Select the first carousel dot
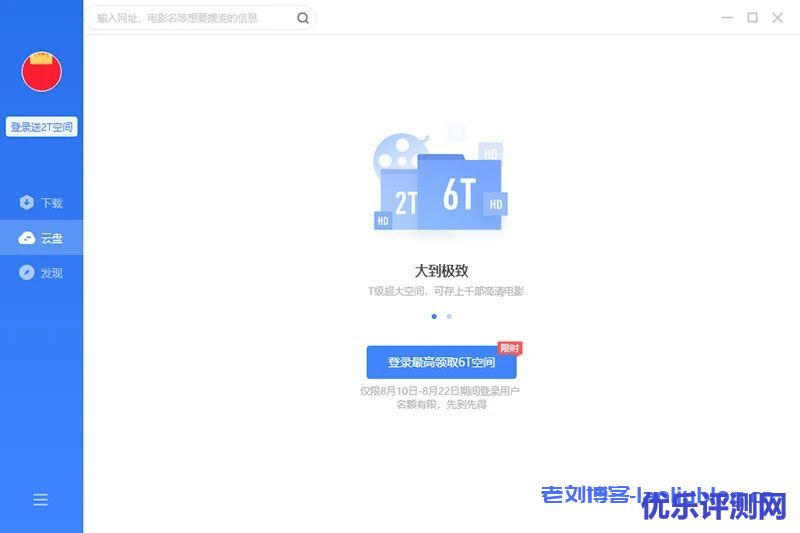The height and width of the screenshot is (533, 800). point(434,317)
